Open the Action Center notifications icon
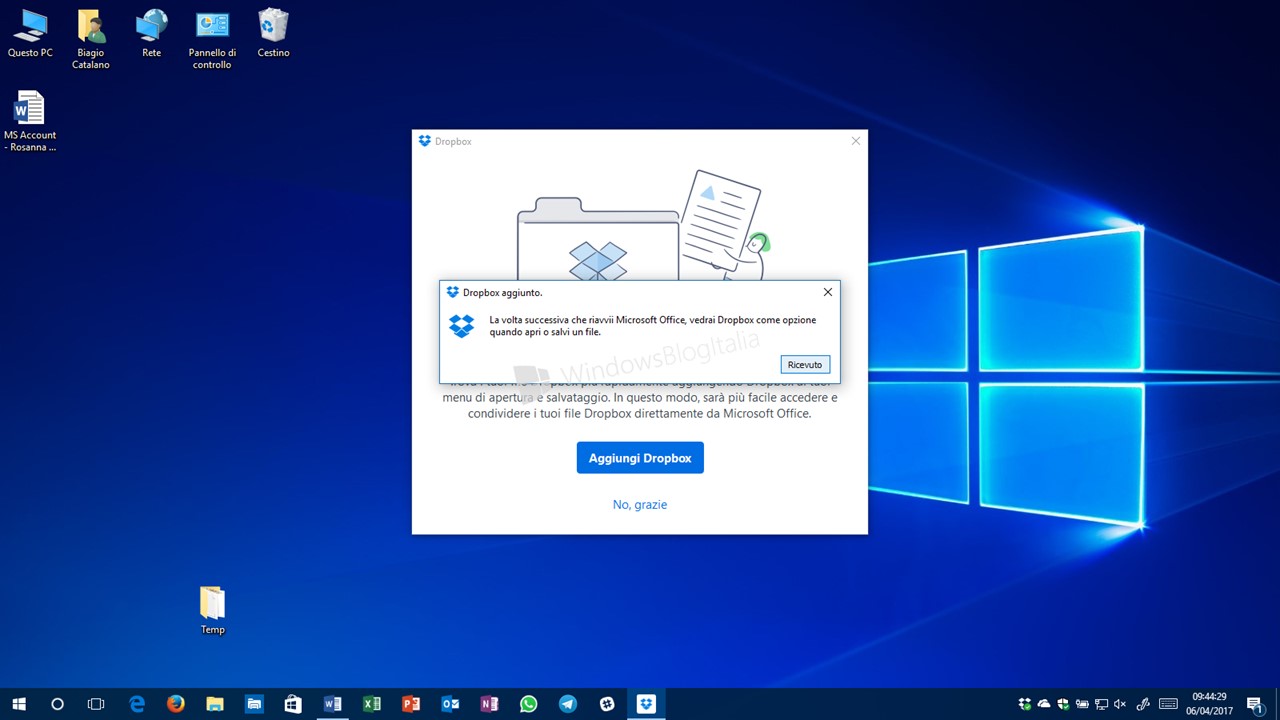This screenshot has width=1280, height=720. click(x=1254, y=704)
